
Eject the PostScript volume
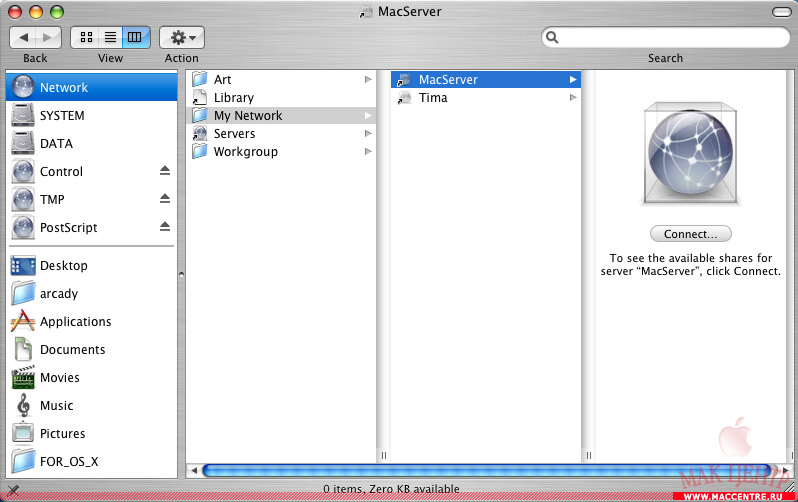point(164,227)
